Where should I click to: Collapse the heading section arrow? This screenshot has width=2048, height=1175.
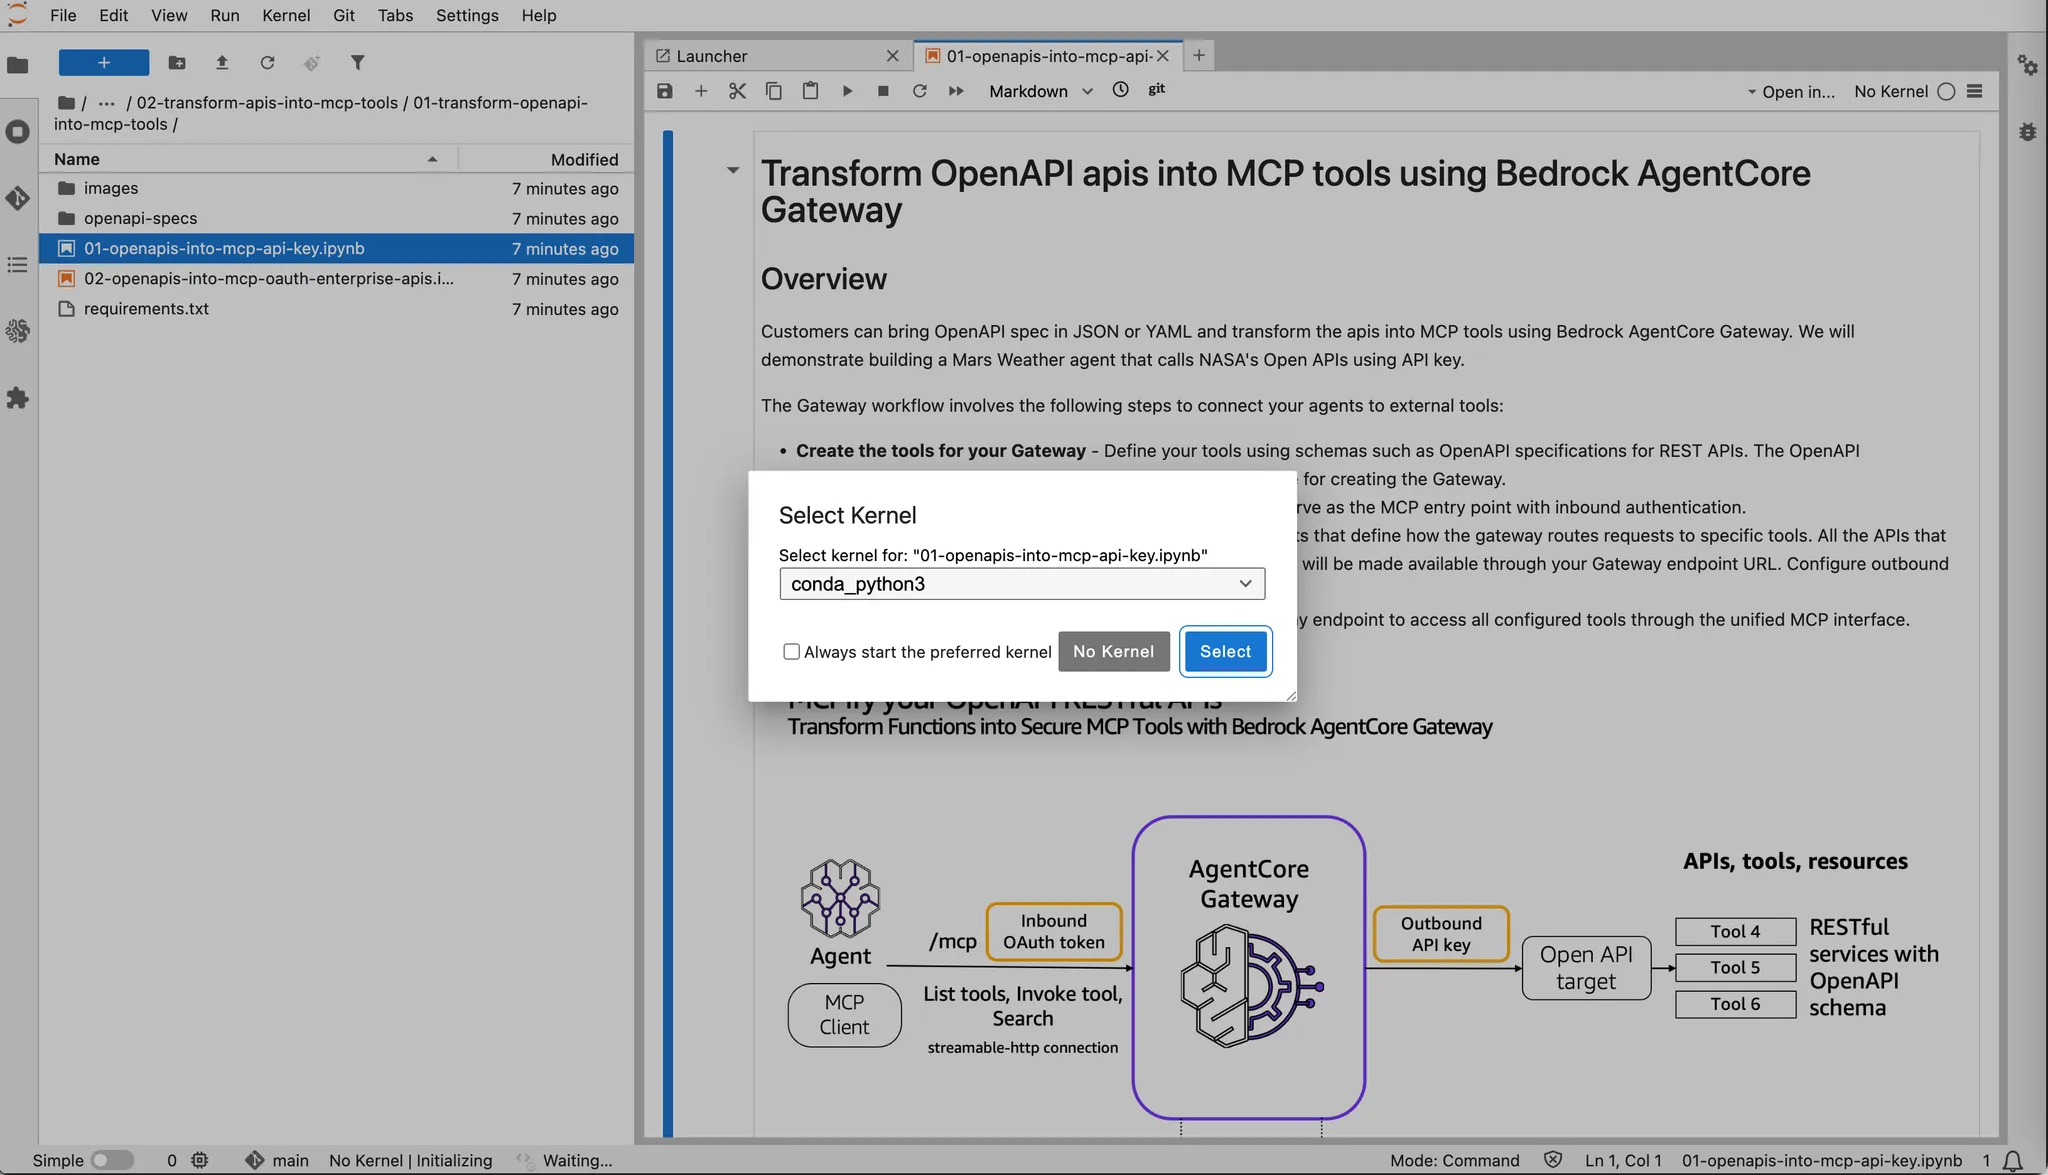tap(733, 171)
